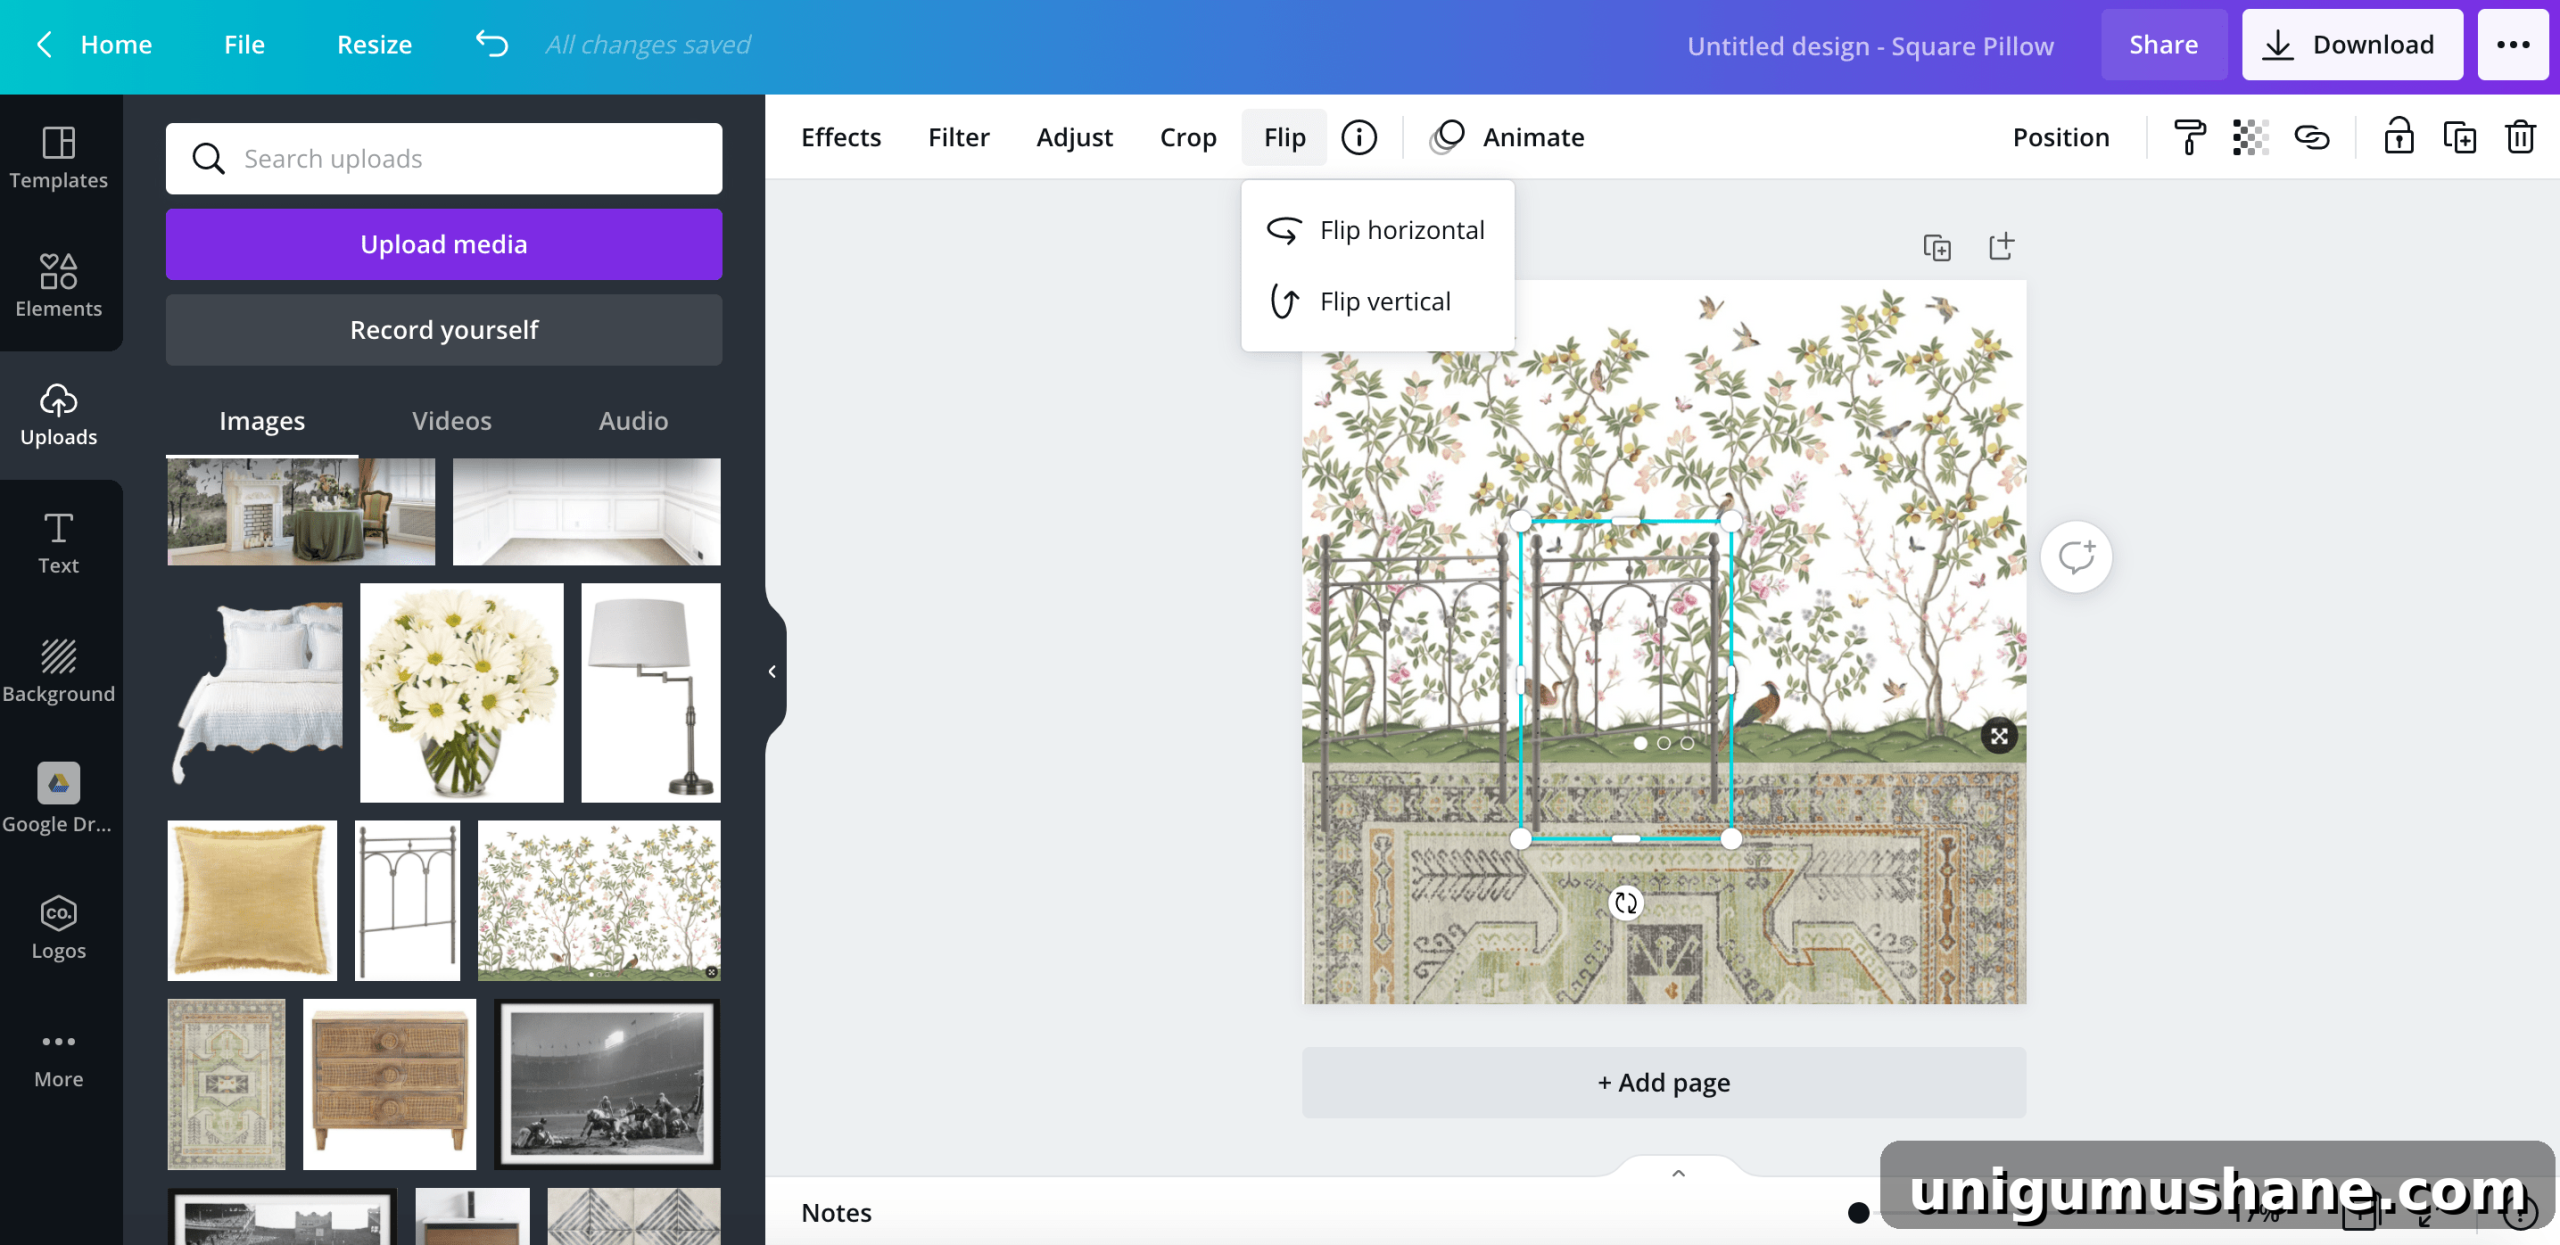
Task: Delete the selected element with trash icon
Action: [2520, 137]
